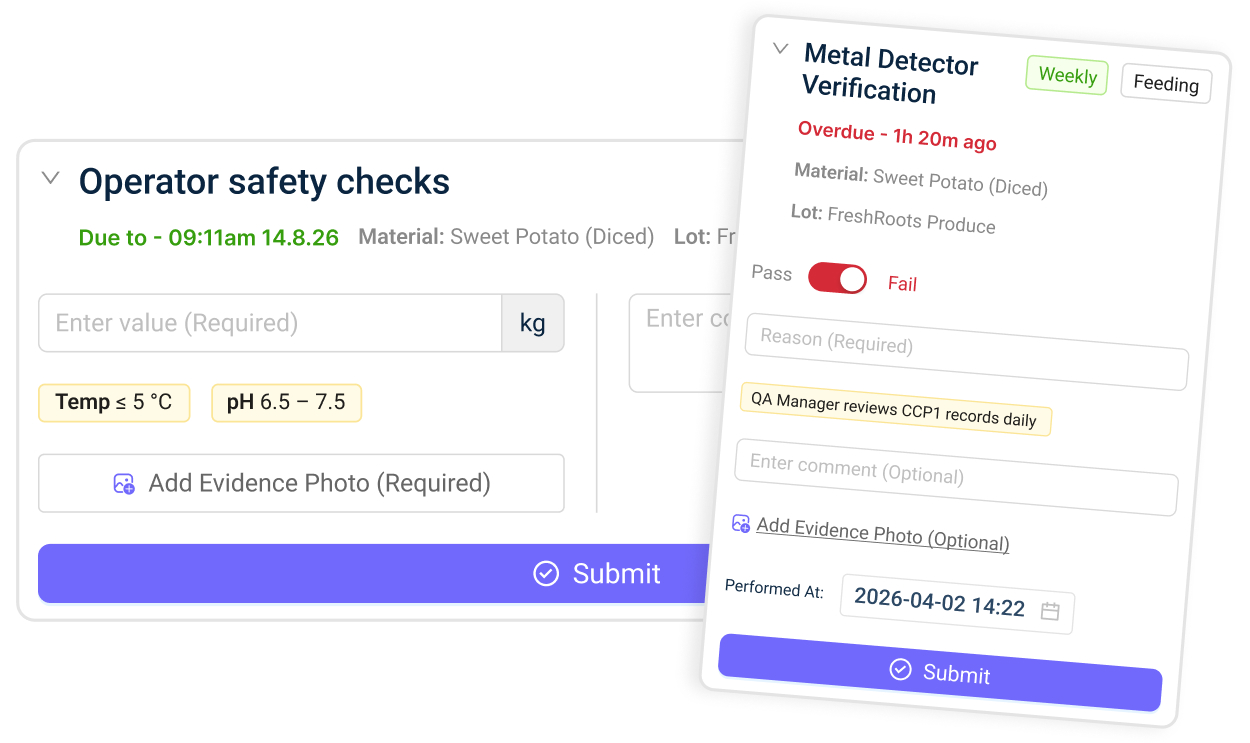
Task: Select the Weekly tag
Action: (1067, 75)
